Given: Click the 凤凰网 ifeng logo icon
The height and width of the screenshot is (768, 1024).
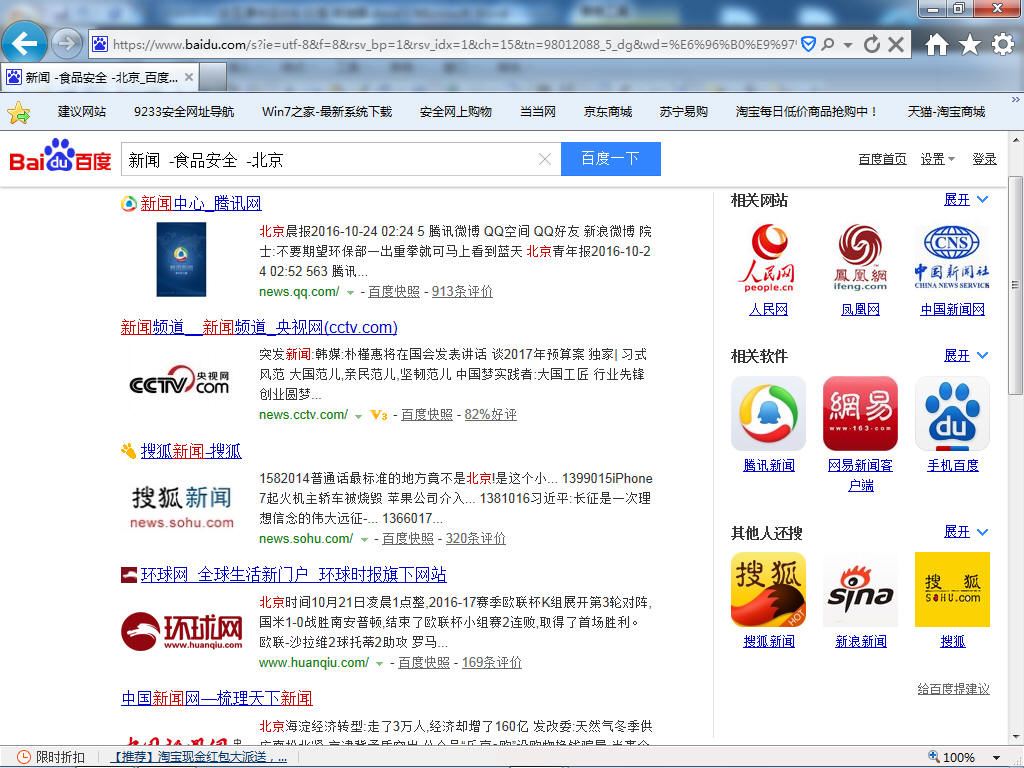Looking at the screenshot, I should click(x=860, y=259).
